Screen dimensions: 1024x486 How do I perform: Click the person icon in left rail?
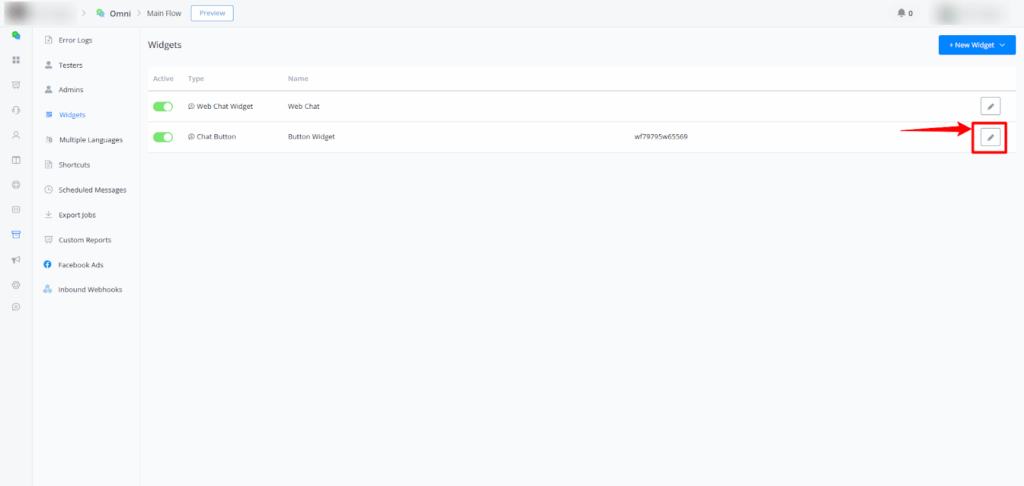(16, 135)
